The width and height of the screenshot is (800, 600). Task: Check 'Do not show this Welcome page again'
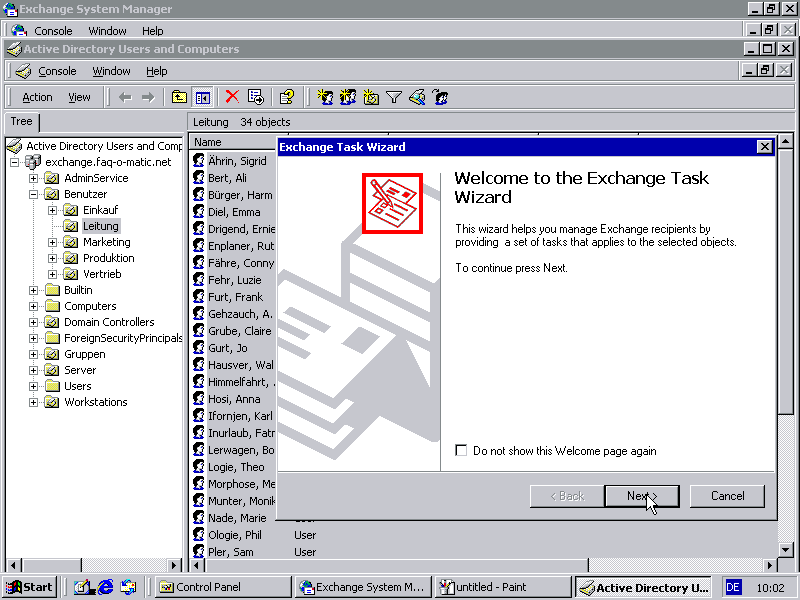tap(461, 451)
